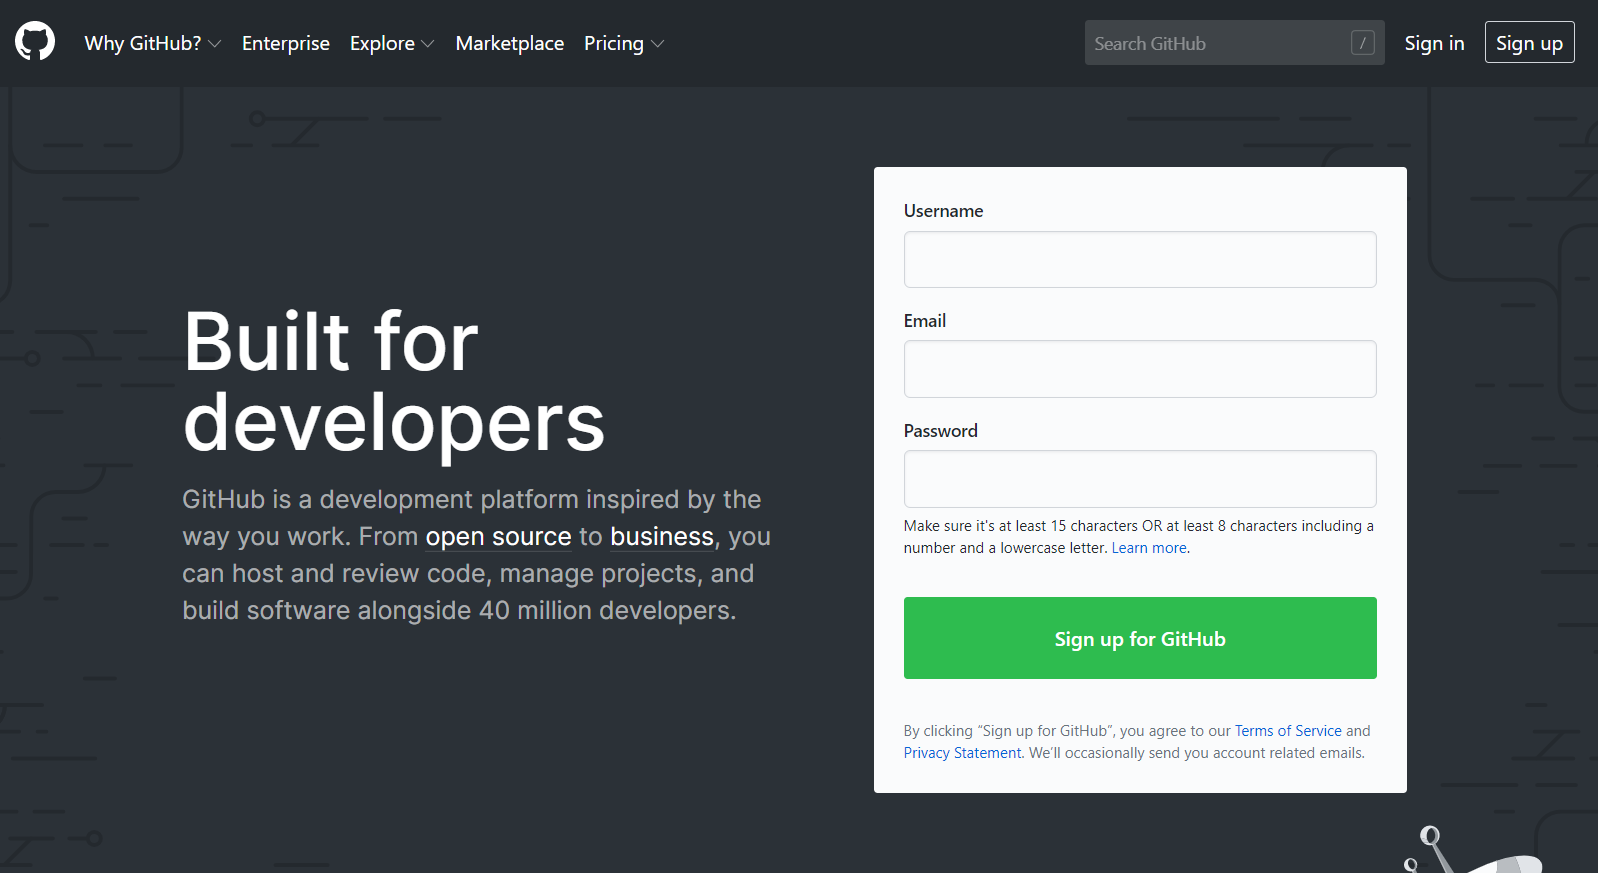Focus the Search GitHub field
This screenshot has height=873, width=1598.
pos(1234,43)
